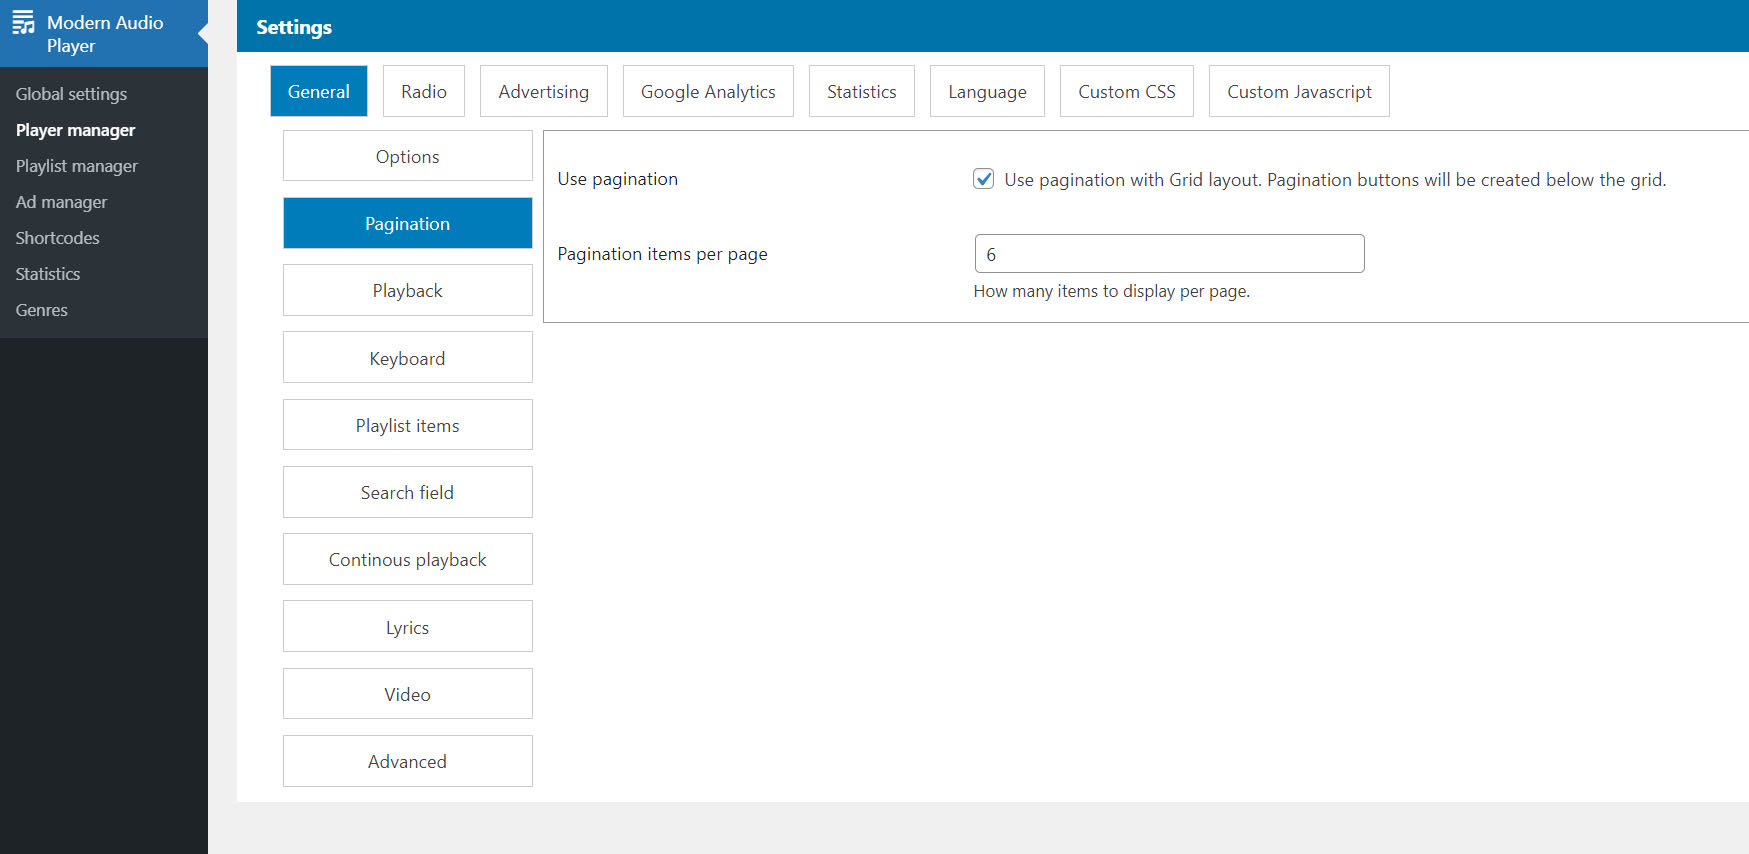Open Global settings in the sidebar
The width and height of the screenshot is (1749, 854).
(71, 94)
